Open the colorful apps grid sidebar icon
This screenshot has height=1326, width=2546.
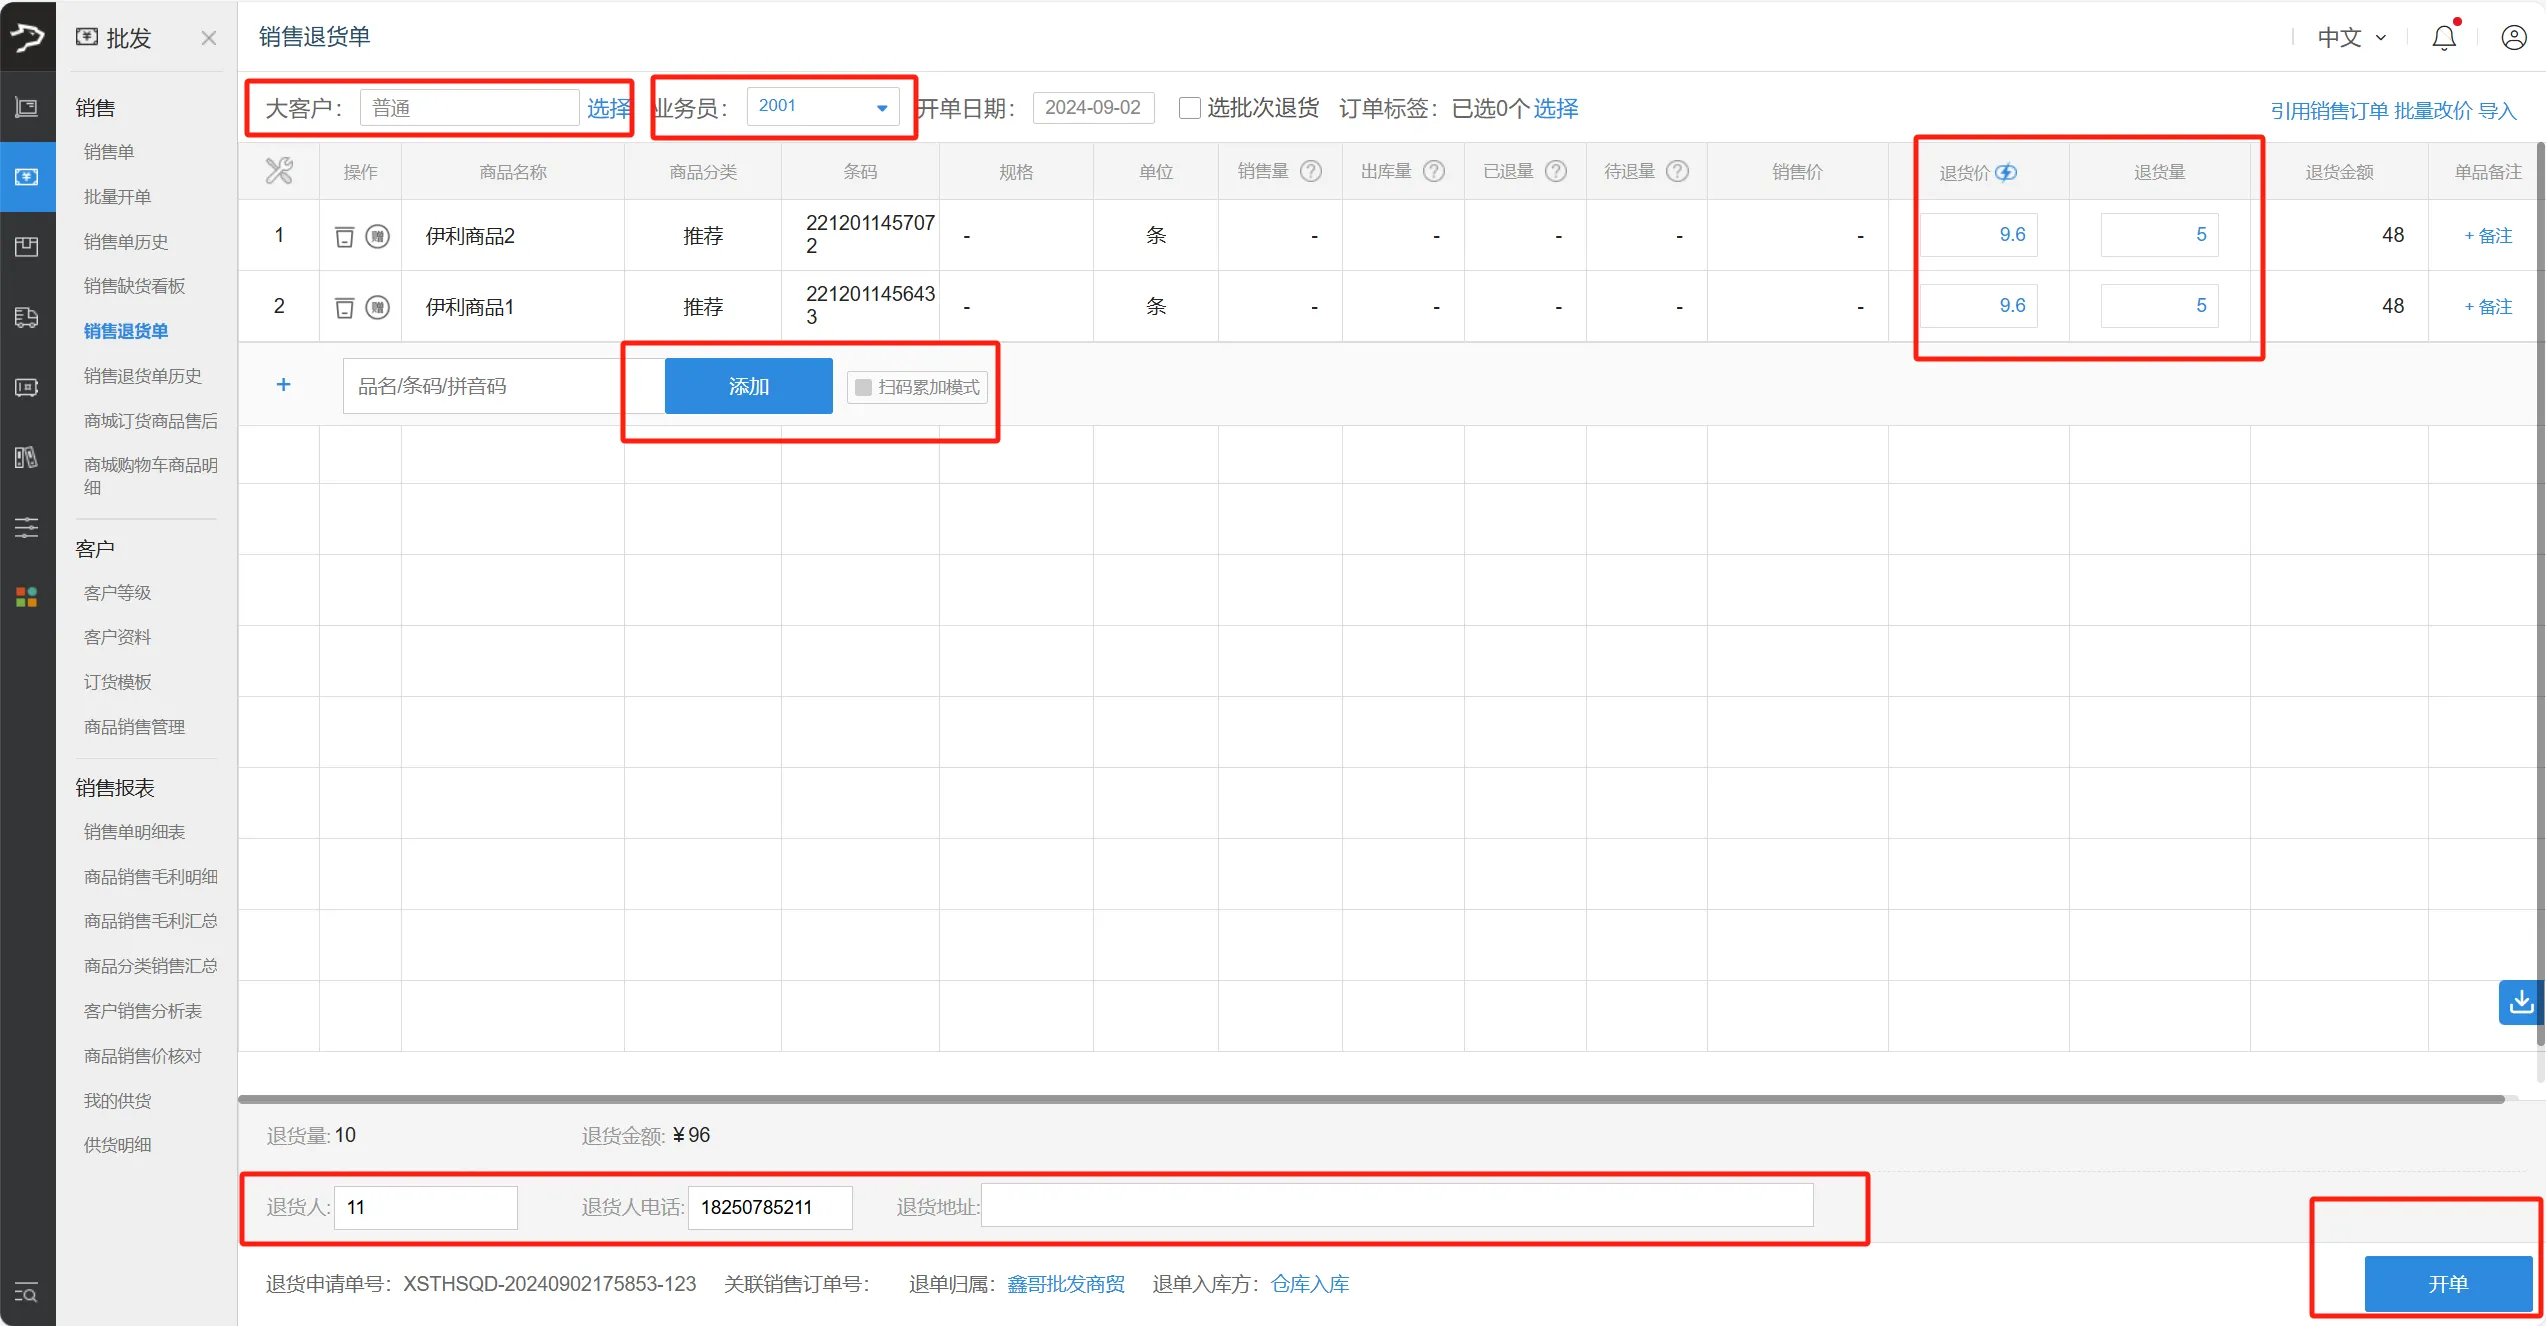coord(27,597)
